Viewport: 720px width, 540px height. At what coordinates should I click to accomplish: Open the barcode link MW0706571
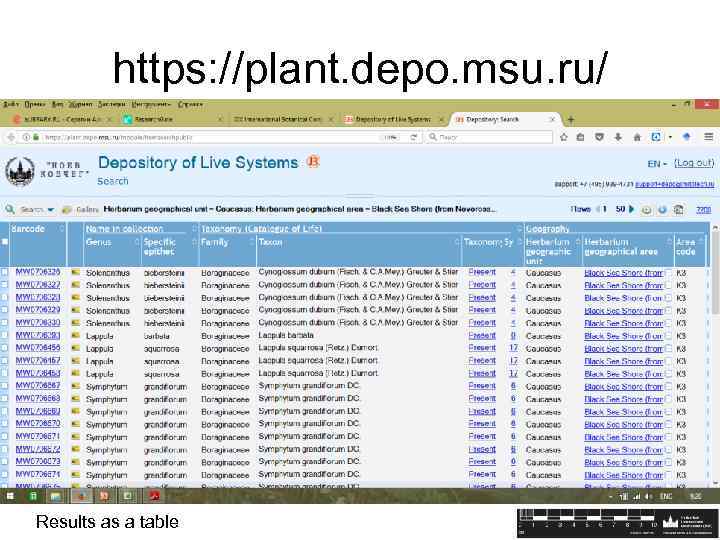point(38,436)
